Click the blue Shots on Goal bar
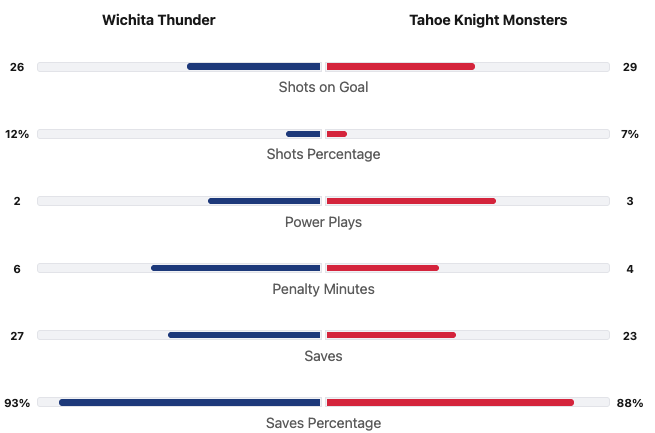The height and width of the screenshot is (433, 655). point(254,67)
